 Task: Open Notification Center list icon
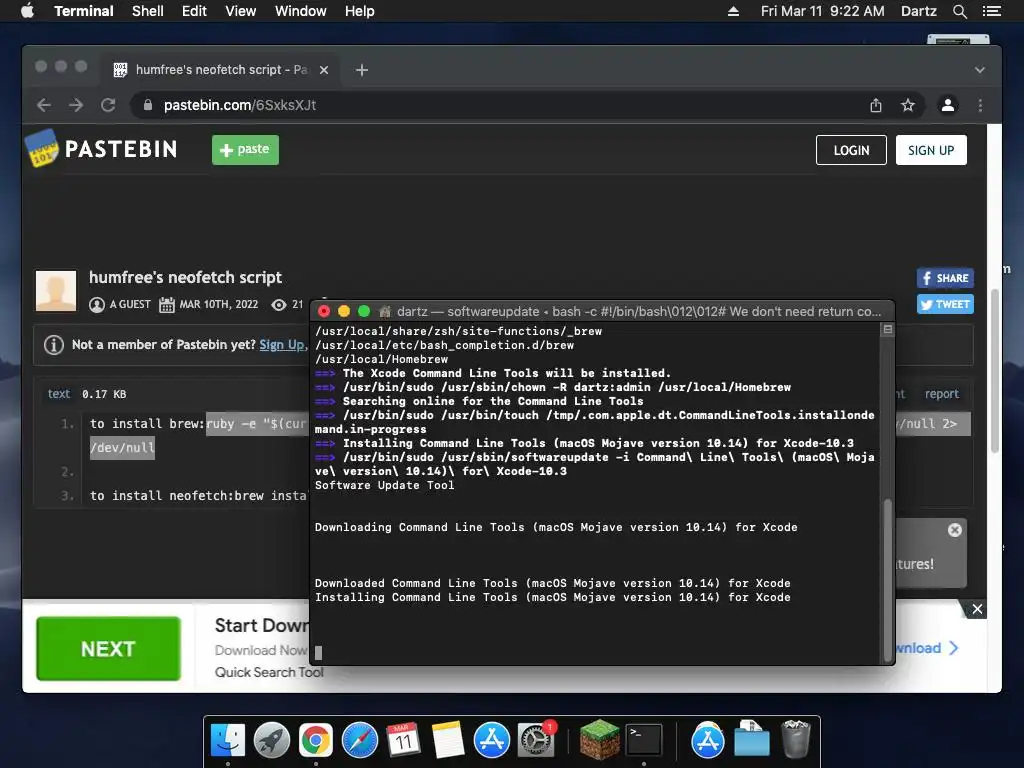pyautogui.click(x=991, y=11)
